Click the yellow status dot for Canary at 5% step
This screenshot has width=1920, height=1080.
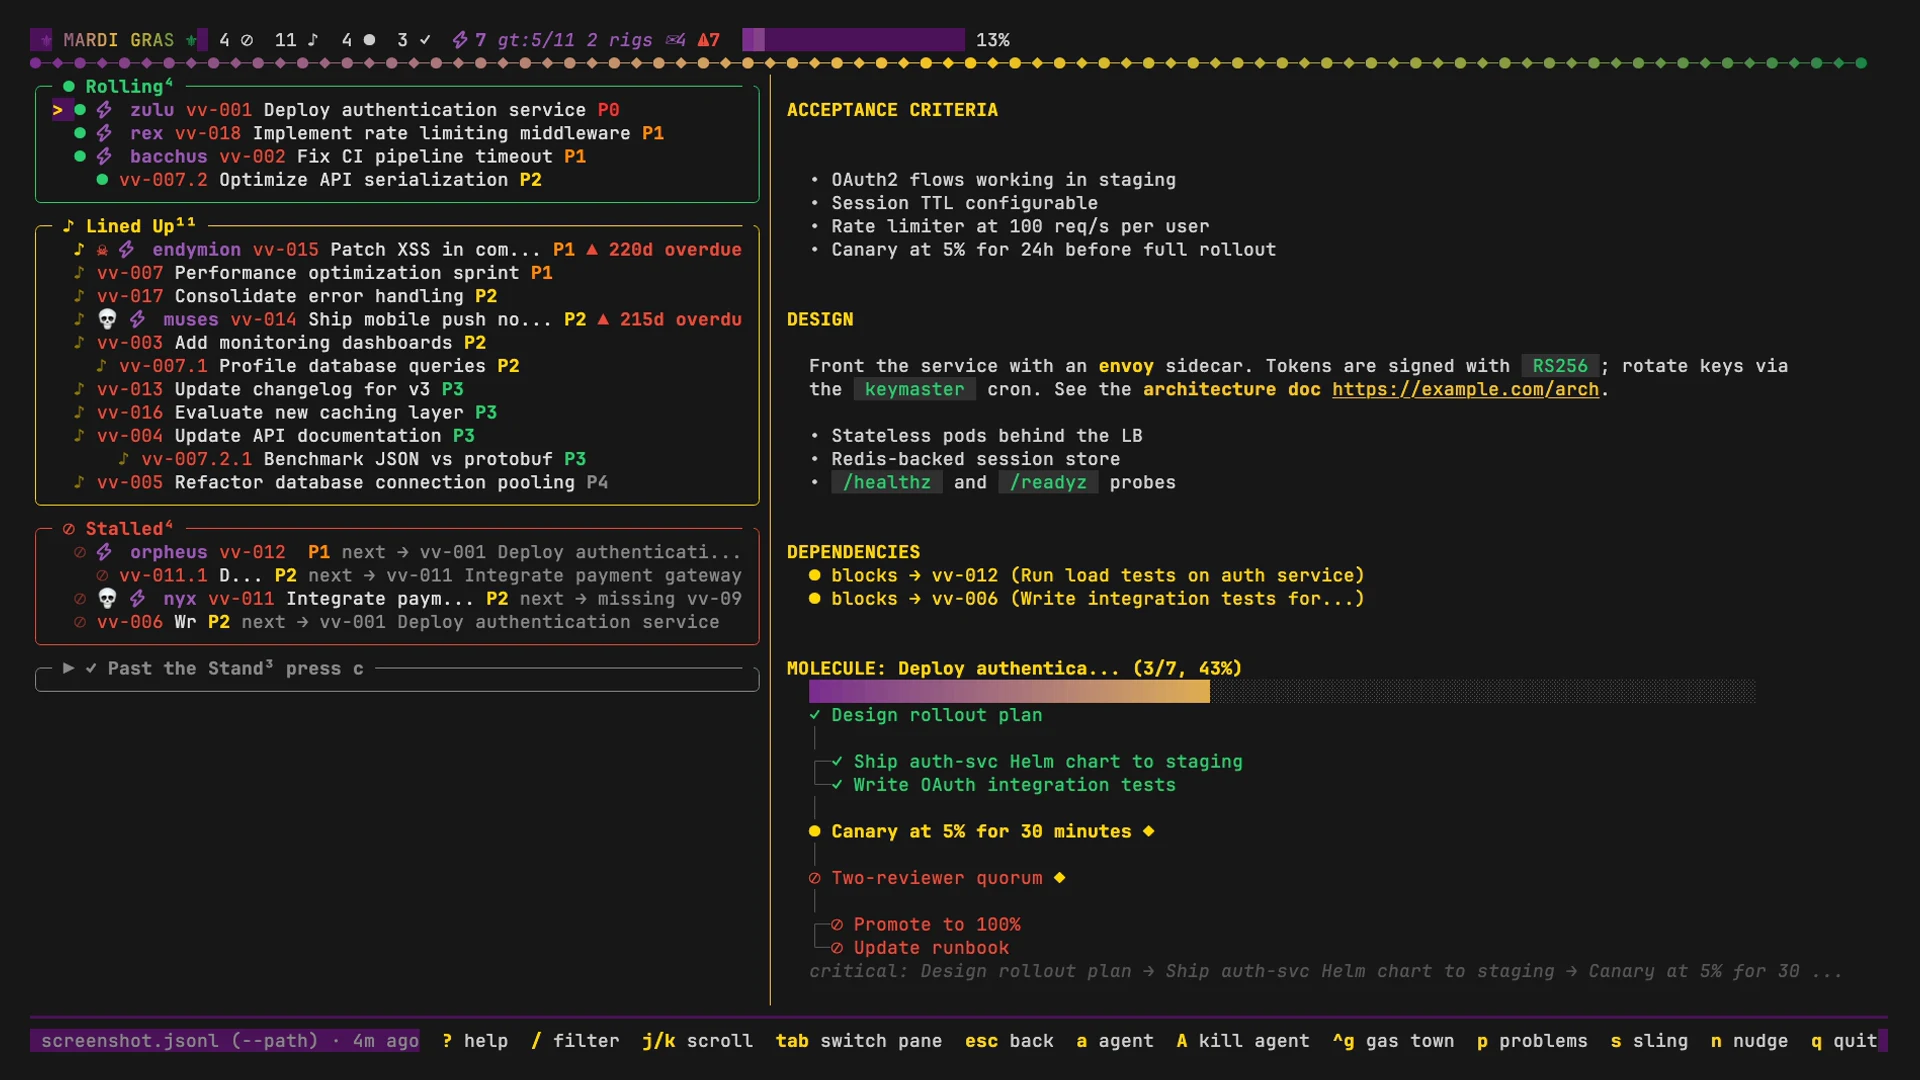(815, 831)
